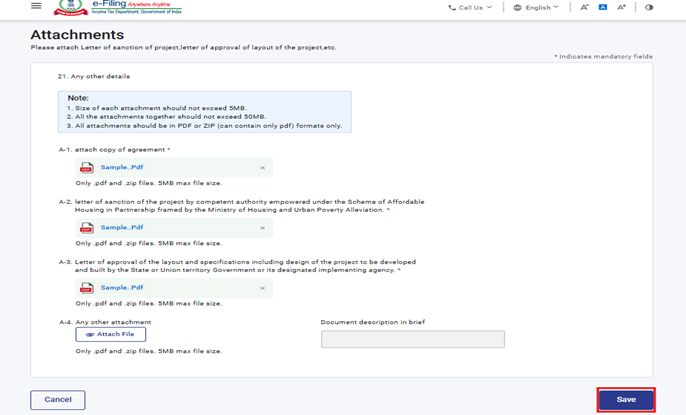Attach a file for A-4
This screenshot has height=415, width=686.
tap(111, 334)
